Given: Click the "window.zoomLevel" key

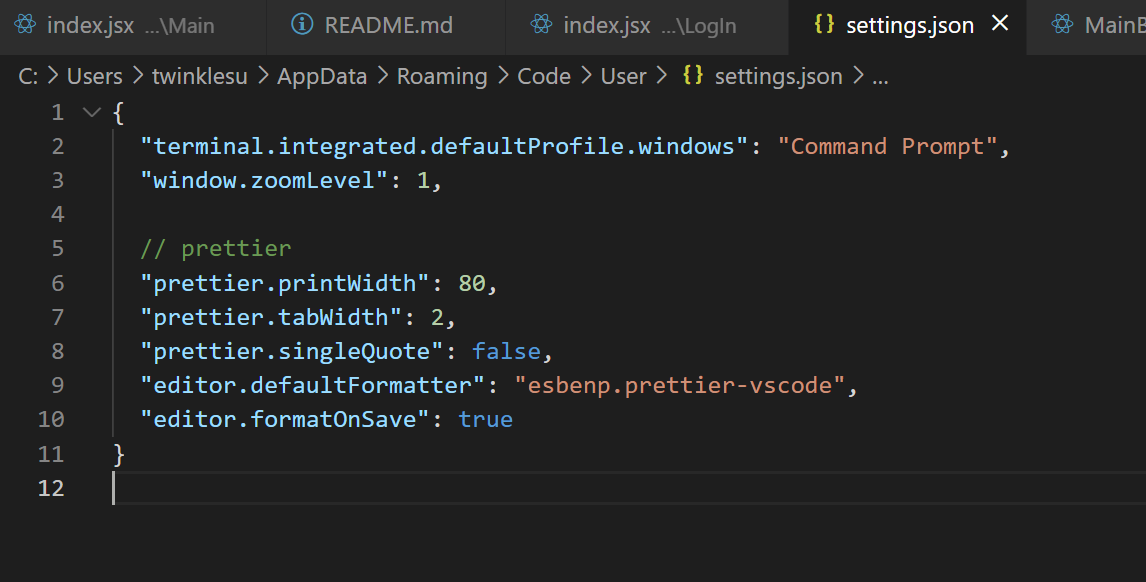Looking at the screenshot, I should pos(264,181).
